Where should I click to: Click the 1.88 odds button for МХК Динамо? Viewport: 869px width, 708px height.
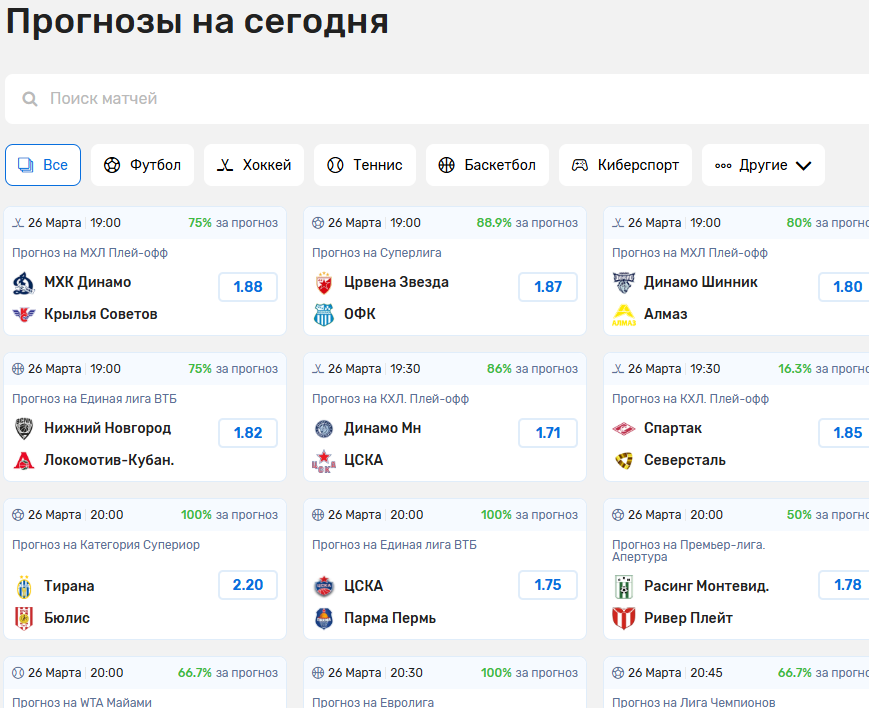point(247,287)
